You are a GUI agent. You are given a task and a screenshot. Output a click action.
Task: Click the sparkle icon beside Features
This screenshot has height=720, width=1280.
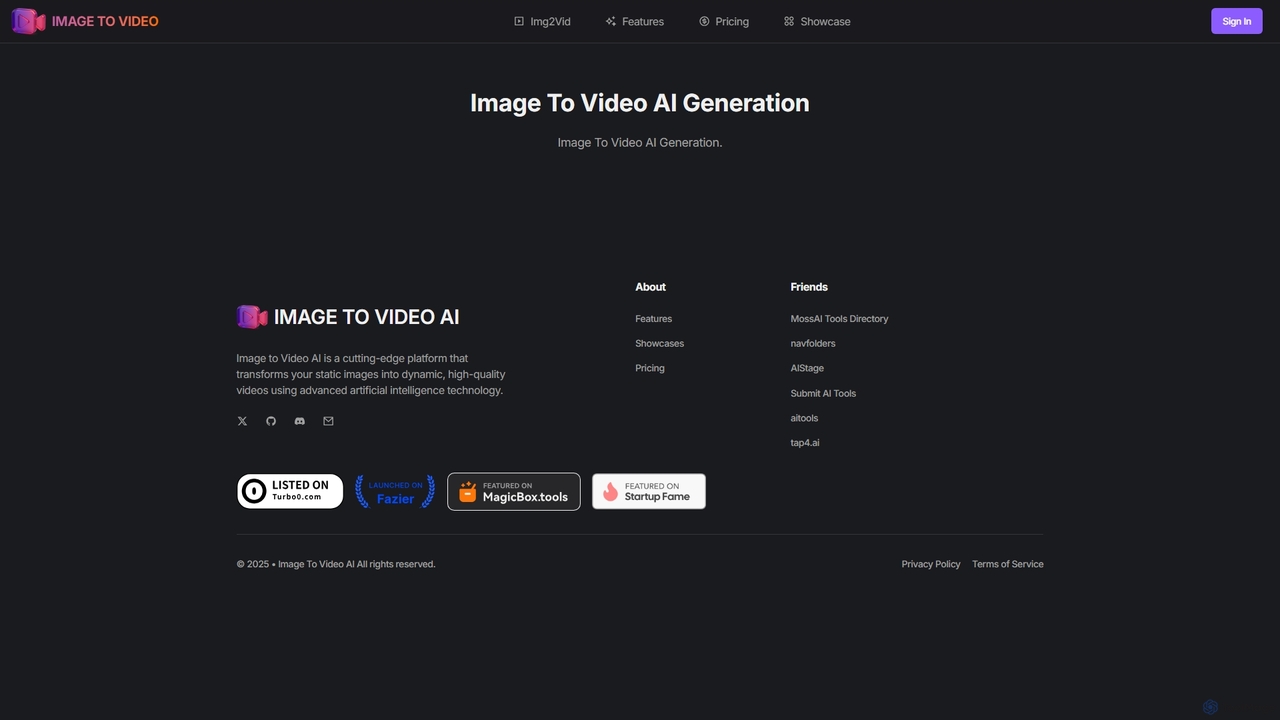pos(610,21)
